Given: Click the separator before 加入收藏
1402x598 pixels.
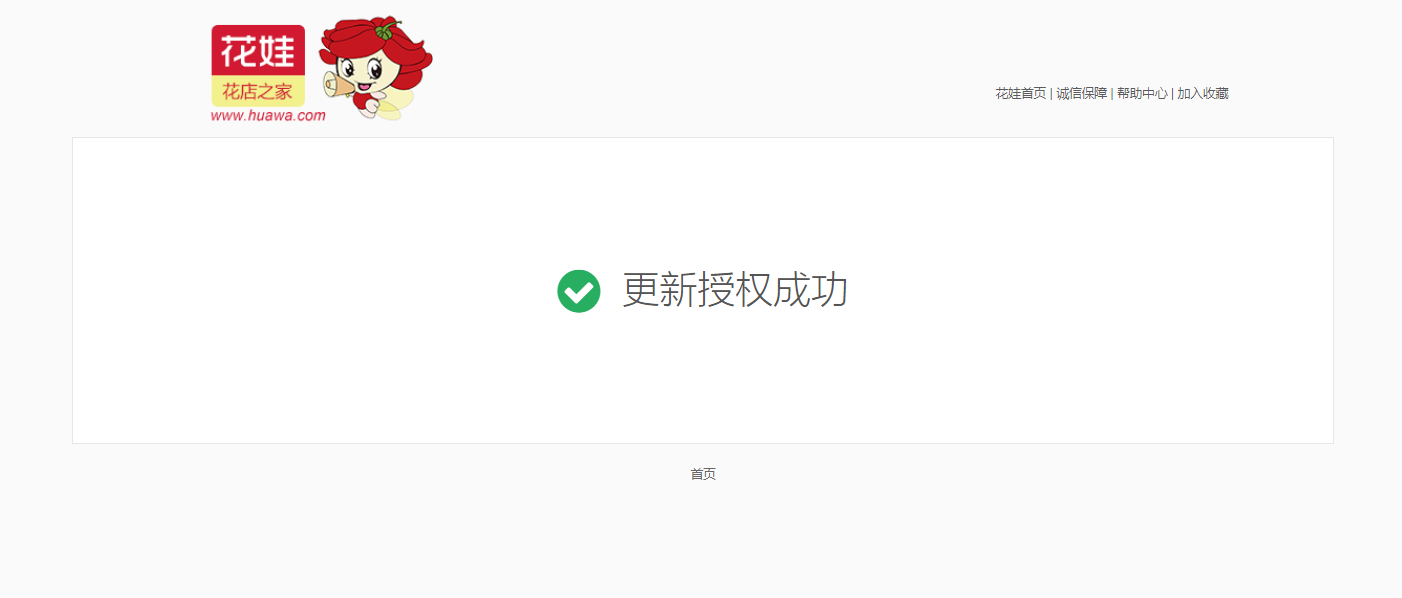Looking at the screenshot, I should point(1172,93).
